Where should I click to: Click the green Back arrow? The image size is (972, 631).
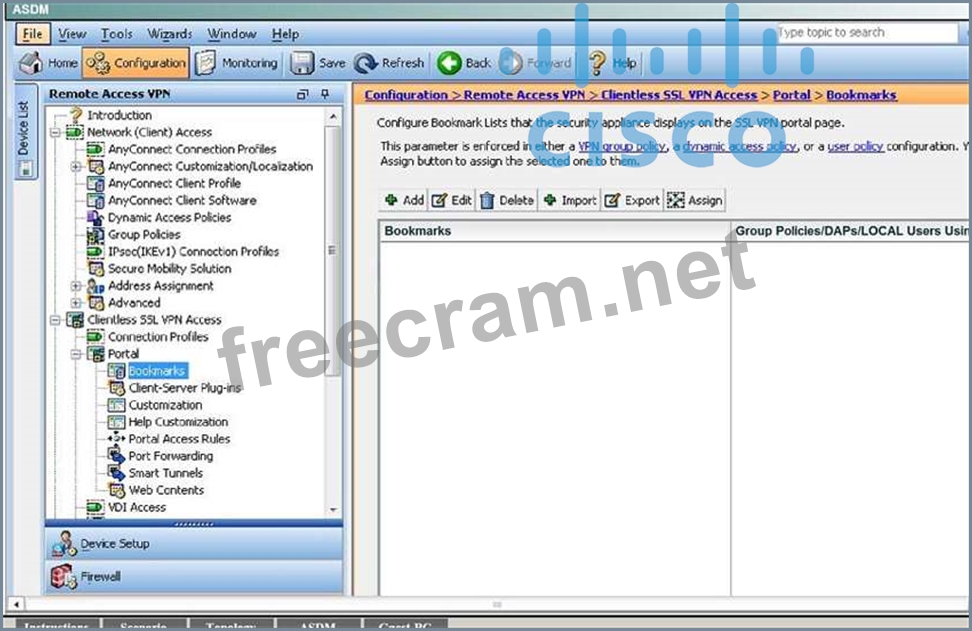(449, 63)
